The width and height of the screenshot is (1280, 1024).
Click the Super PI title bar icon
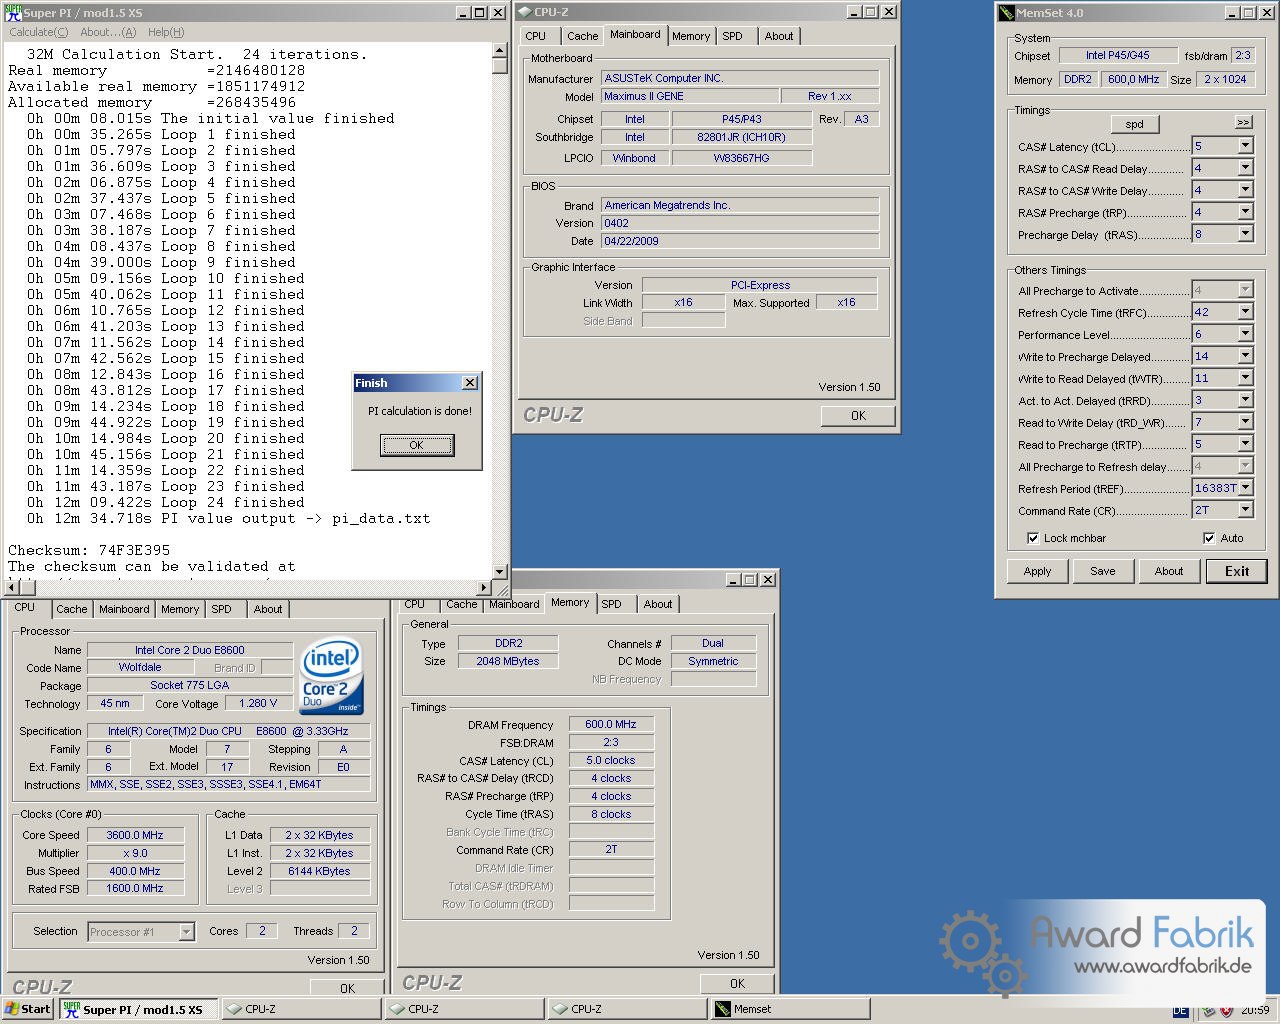click(x=13, y=13)
